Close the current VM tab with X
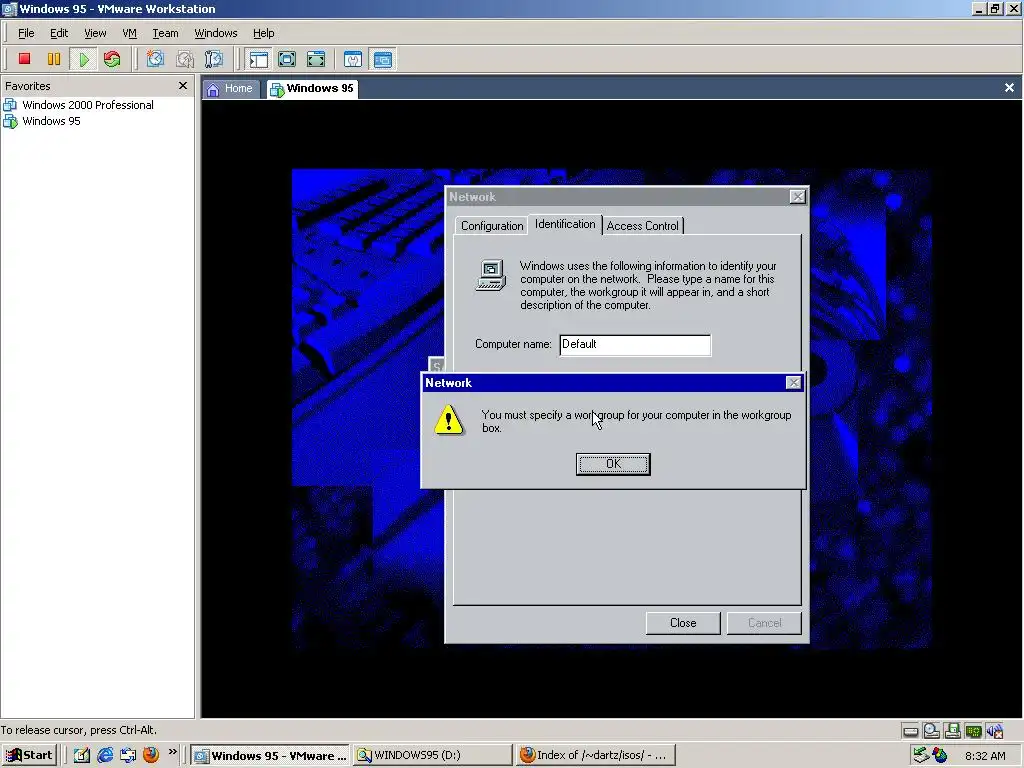The width and height of the screenshot is (1024, 768). click(1009, 88)
